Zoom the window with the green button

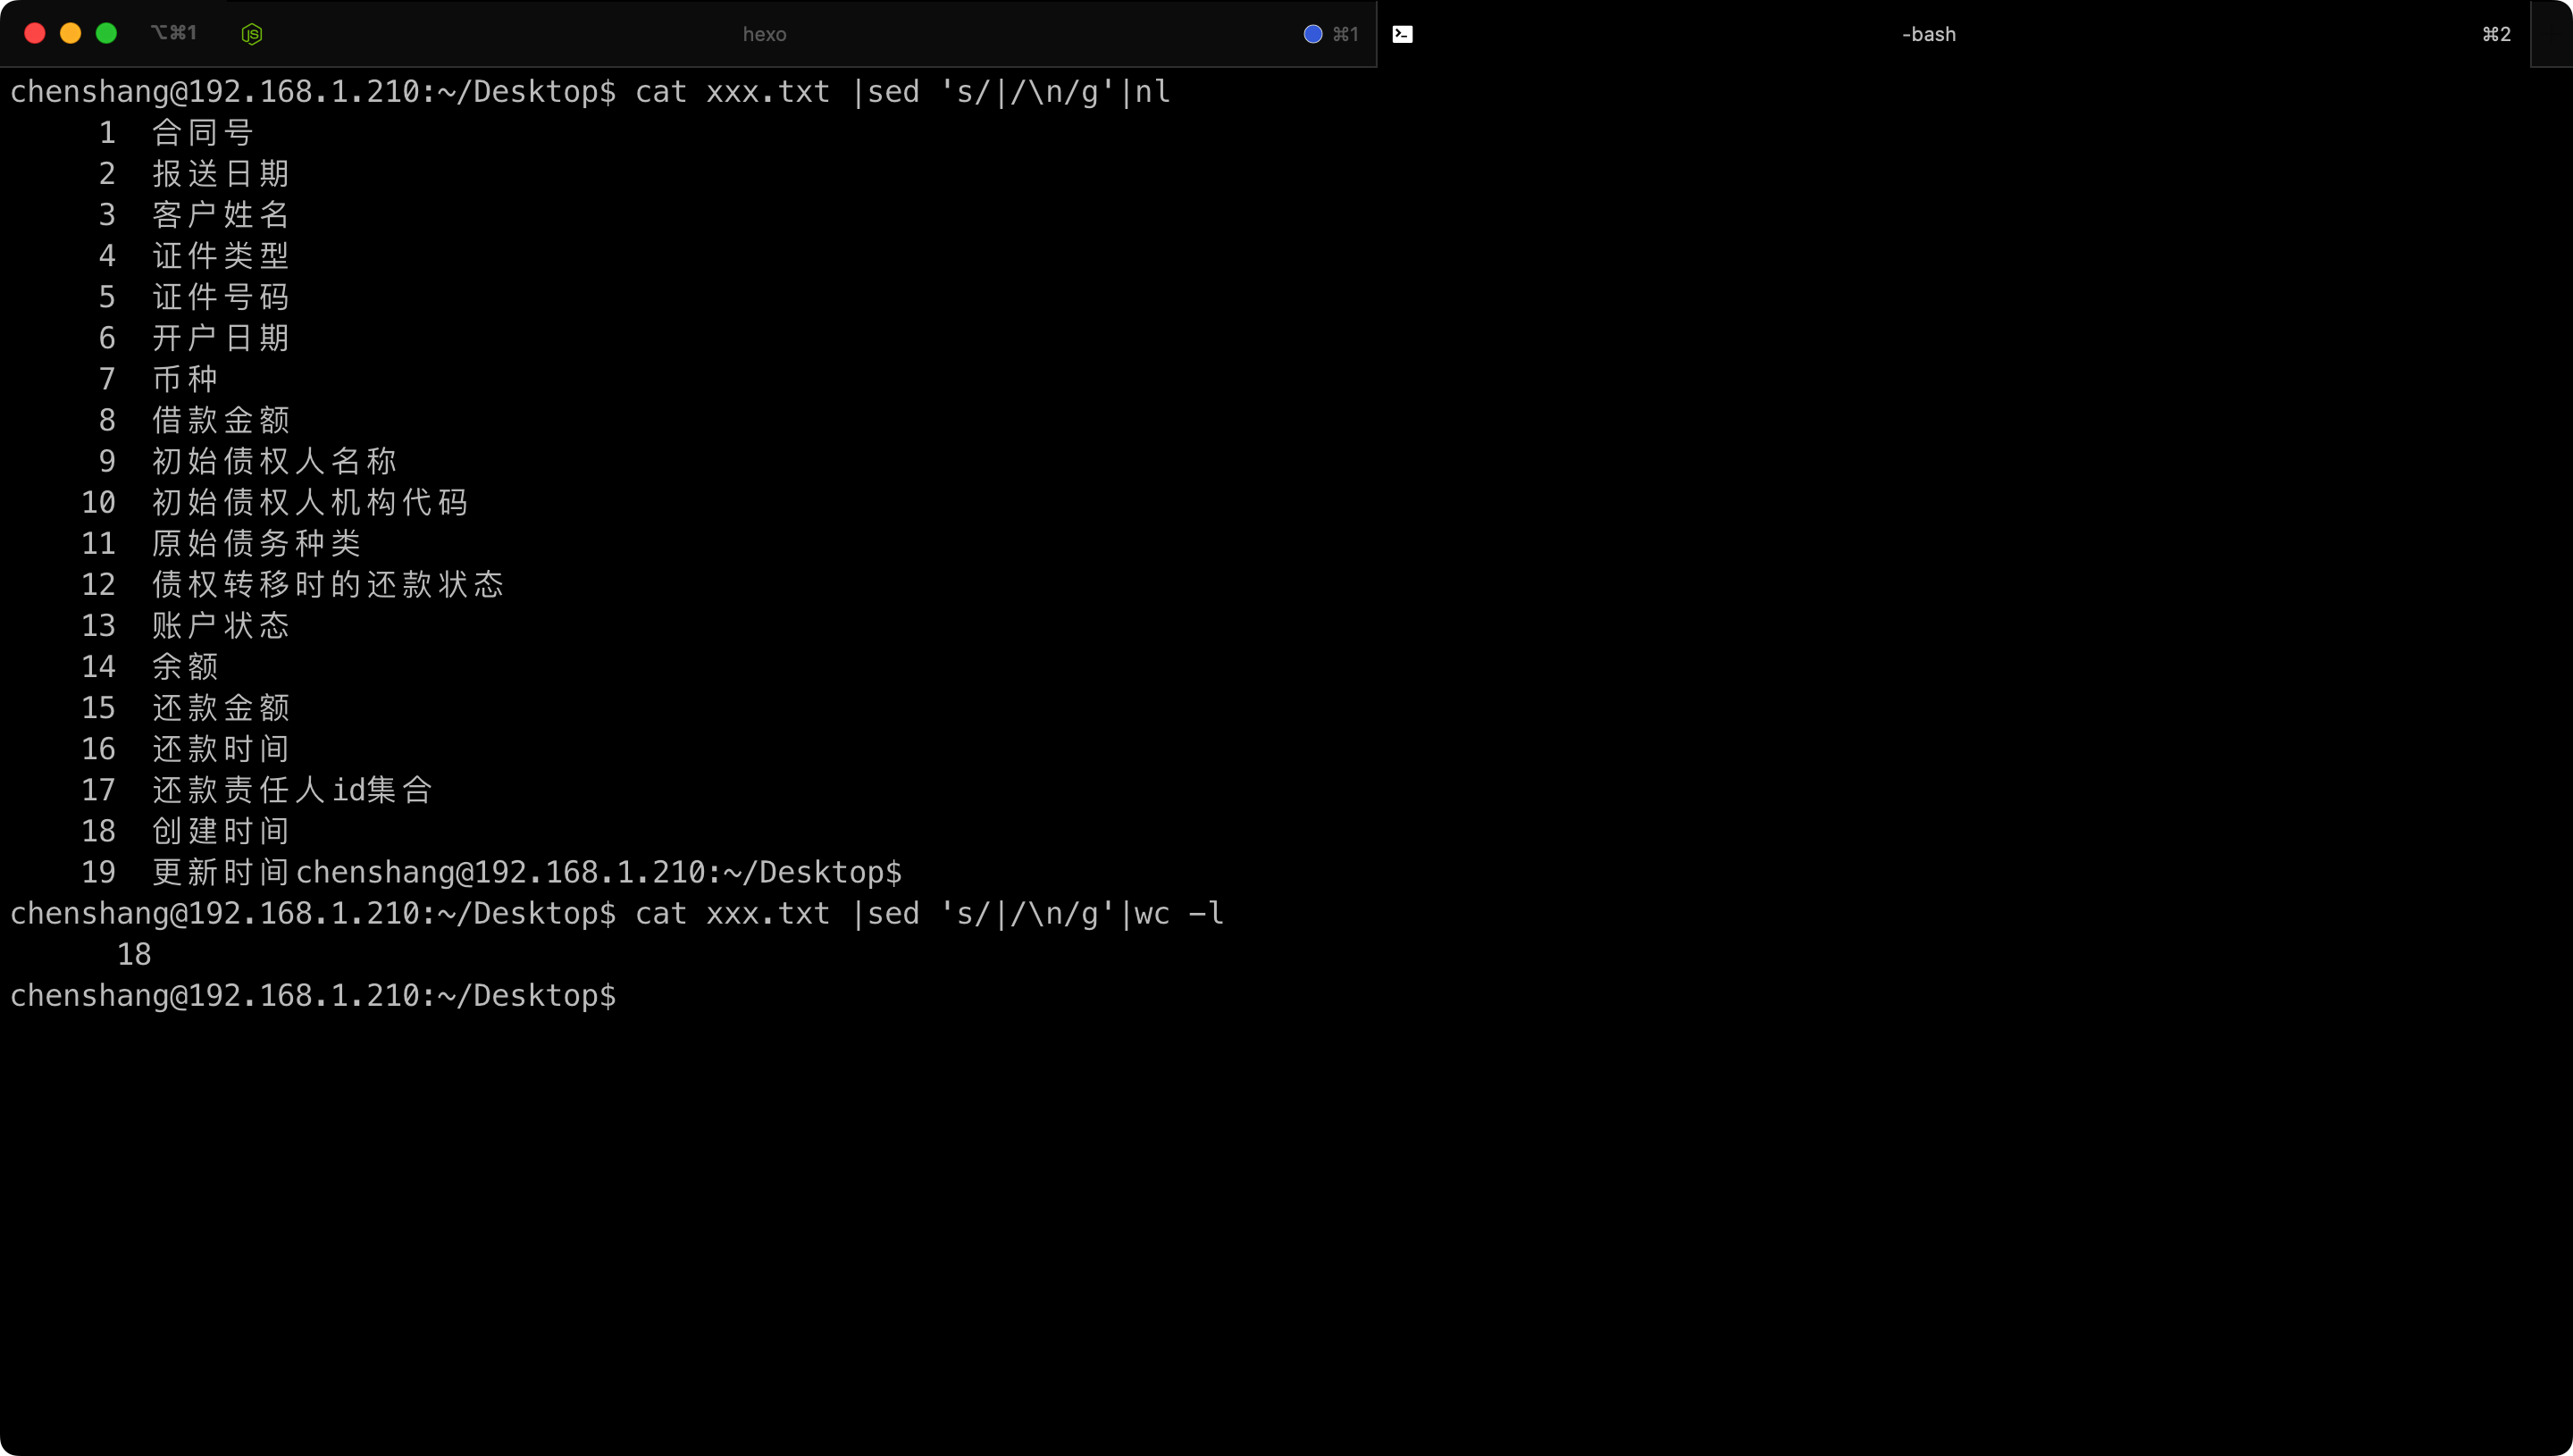tap(106, 33)
